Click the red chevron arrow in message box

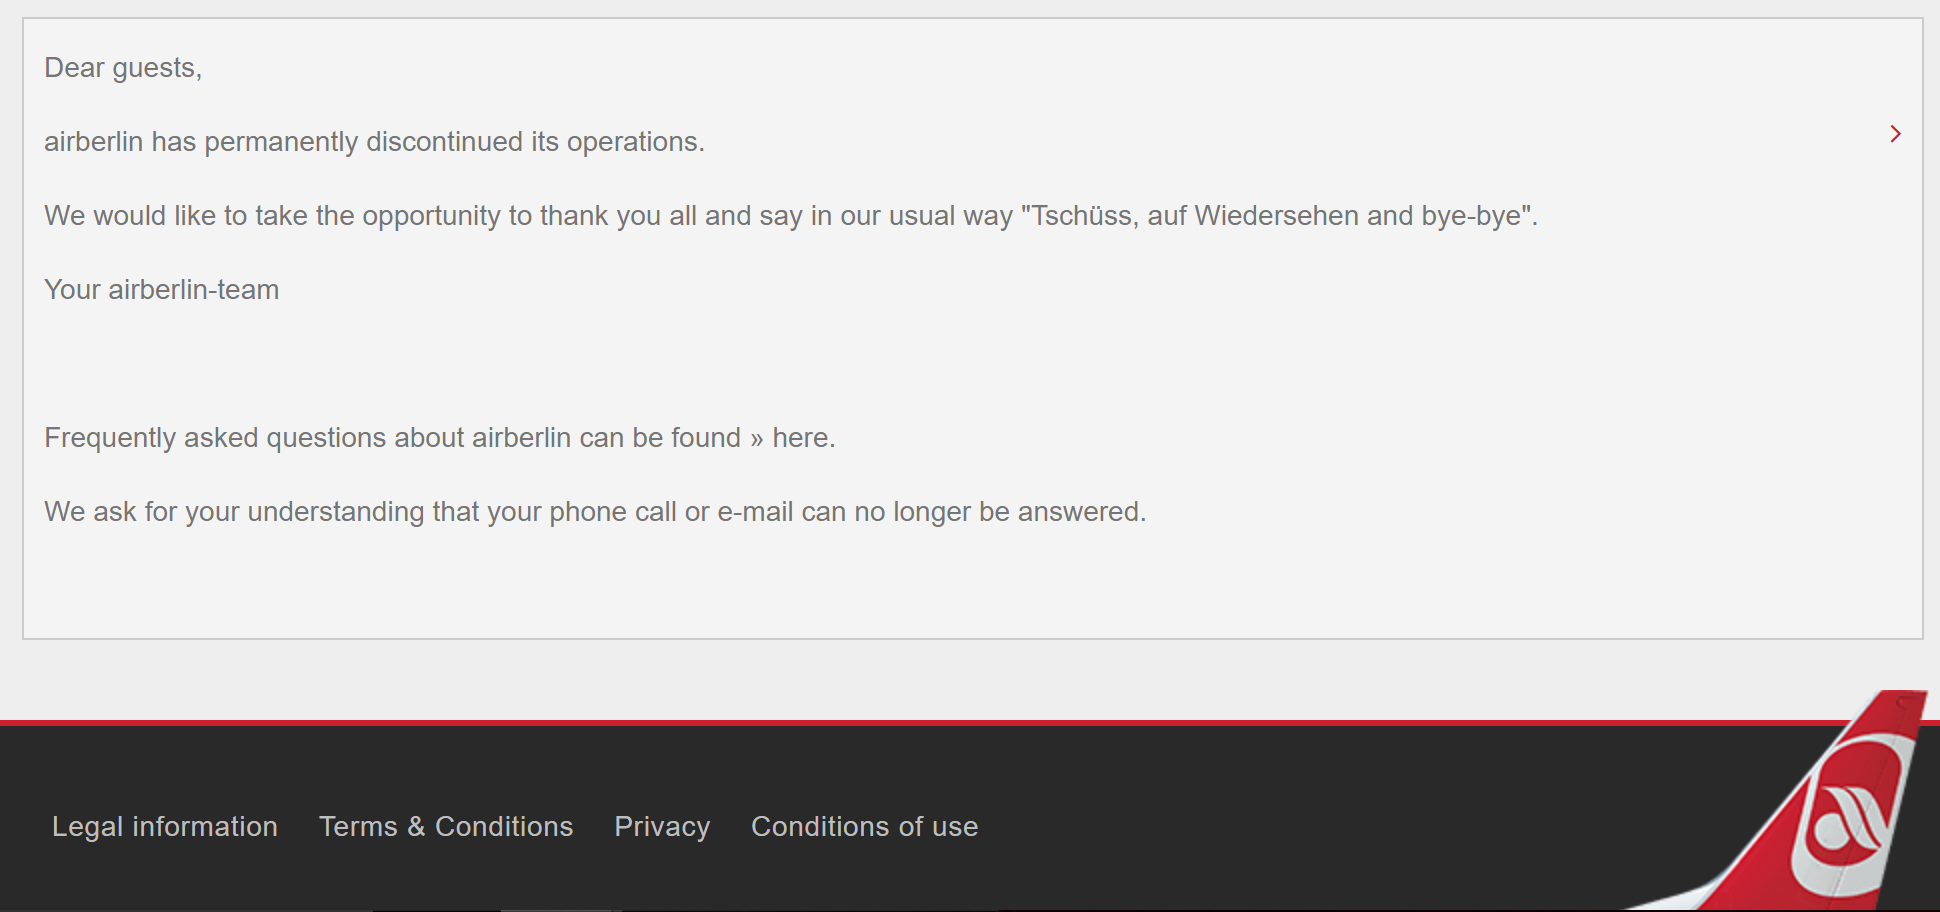pos(1895,134)
